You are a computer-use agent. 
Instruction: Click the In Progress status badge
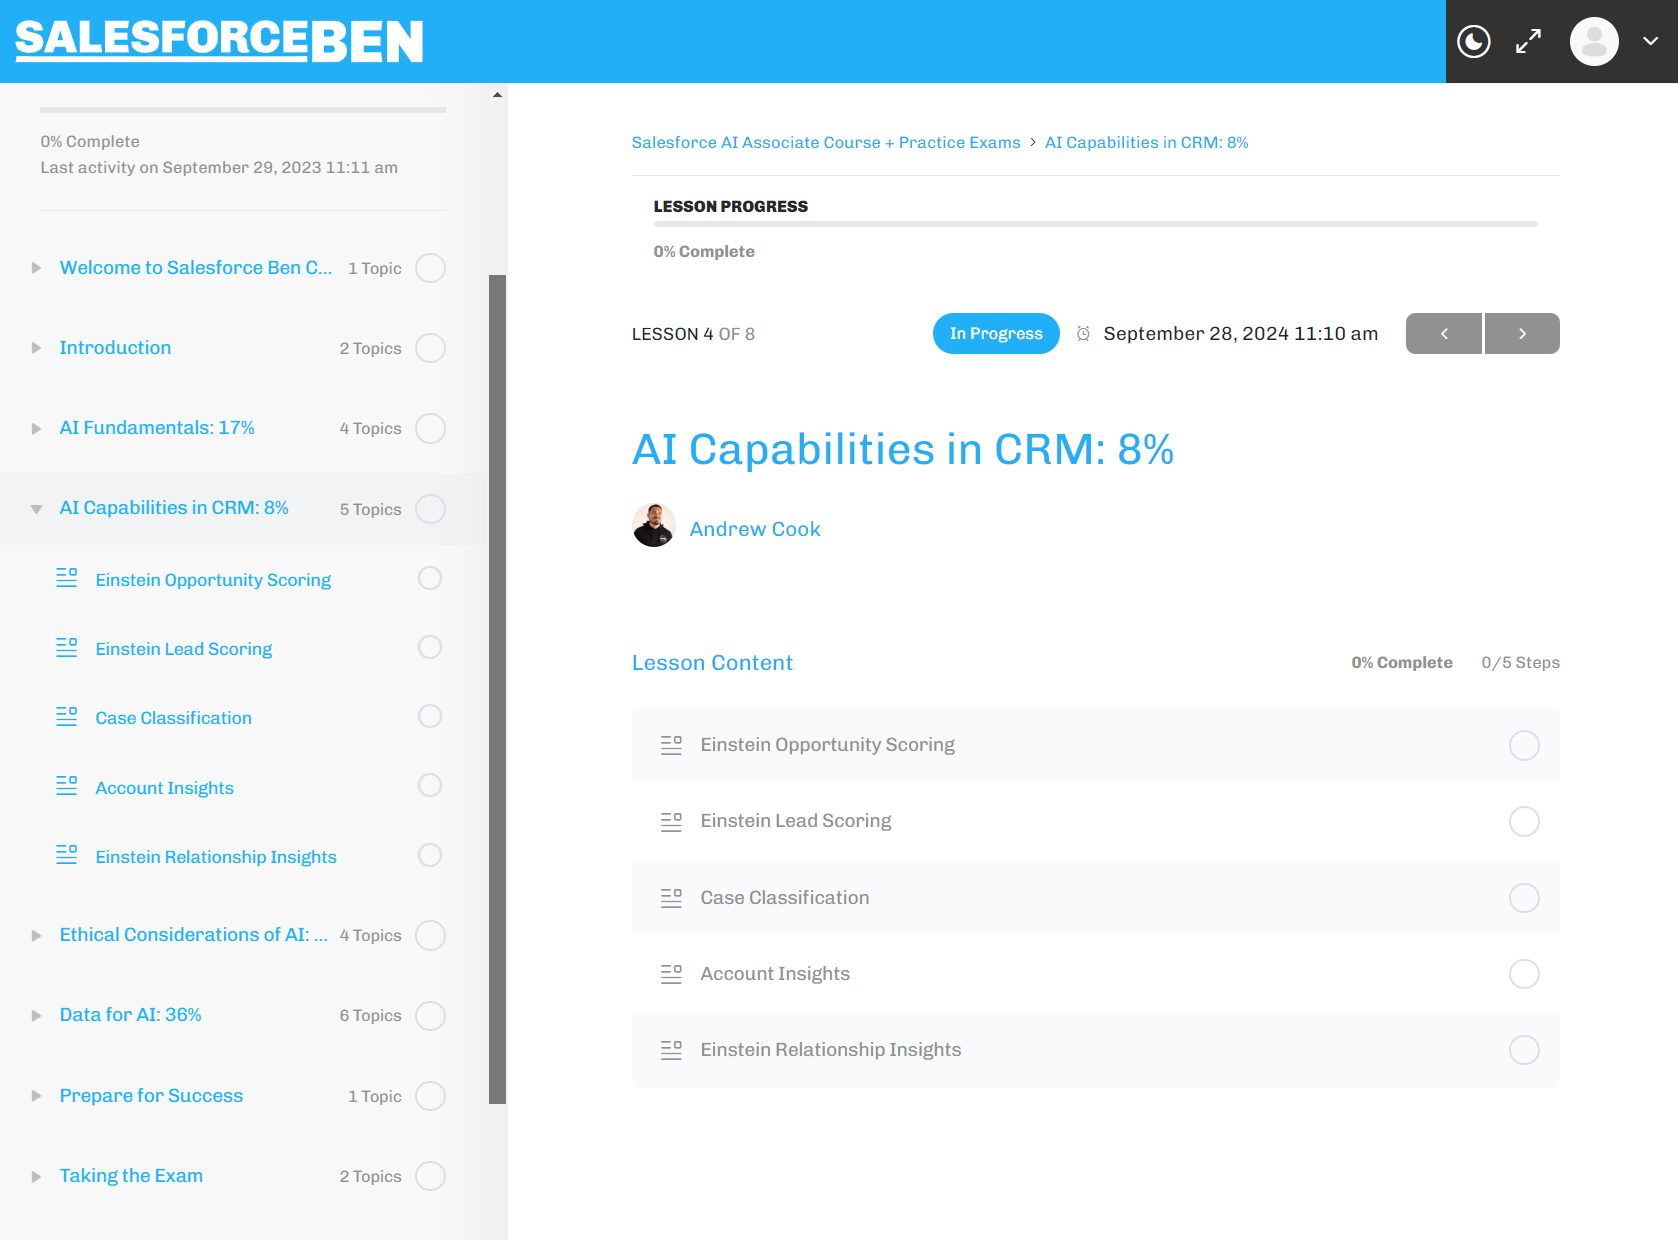(996, 334)
